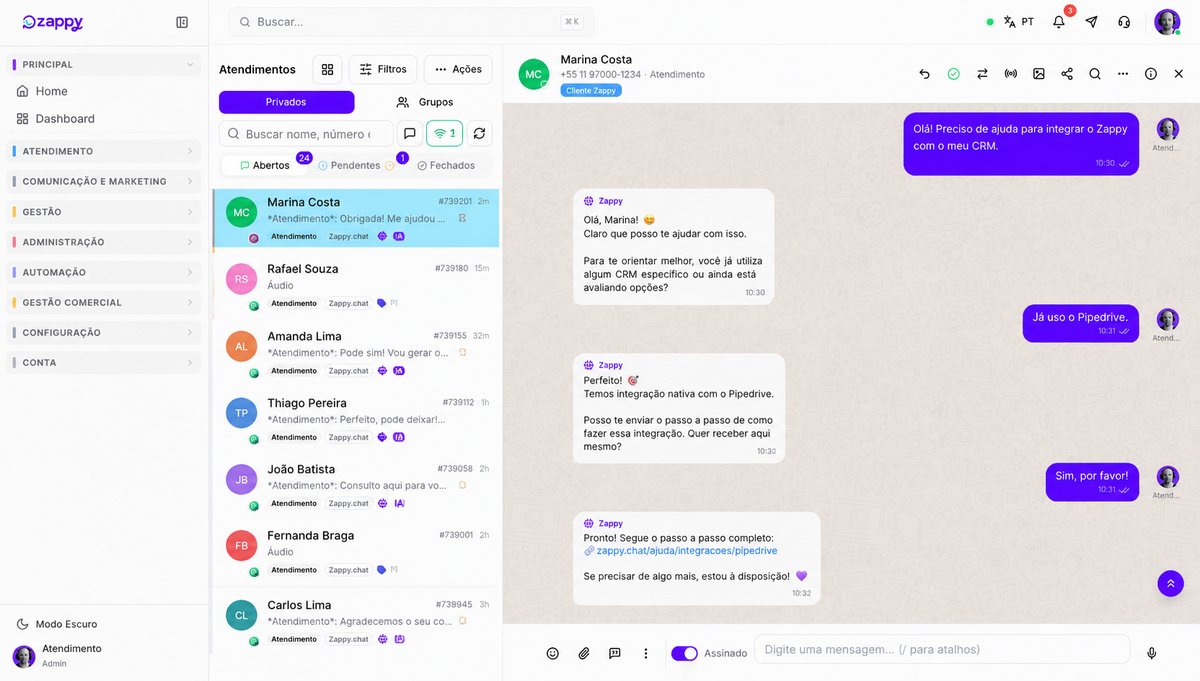Open the language translation PT selector

coord(1019,22)
